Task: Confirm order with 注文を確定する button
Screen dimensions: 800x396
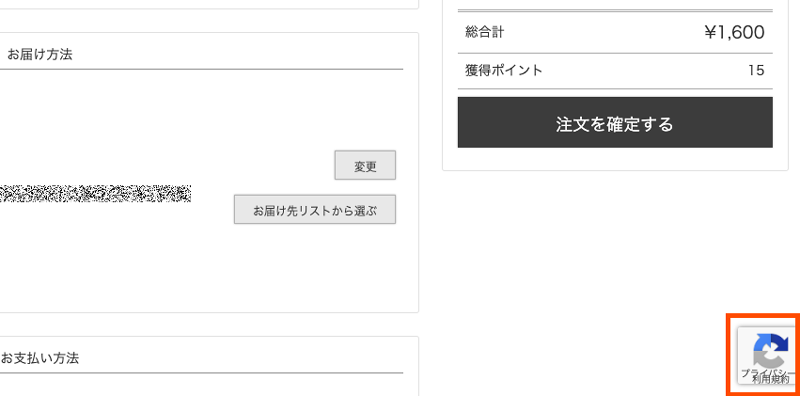Action: (x=615, y=122)
